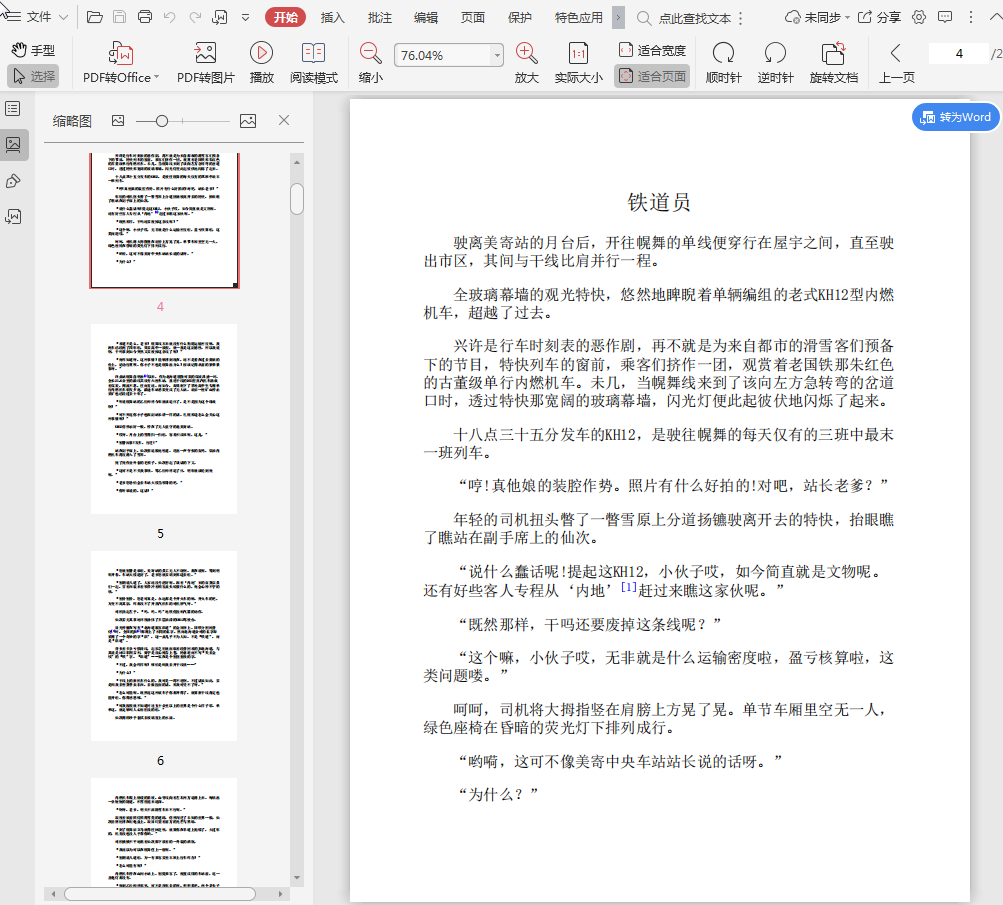Rotate page 逆时针 counterclockwise
Image resolution: width=1003 pixels, height=905 pixels.
pos(775,63)
